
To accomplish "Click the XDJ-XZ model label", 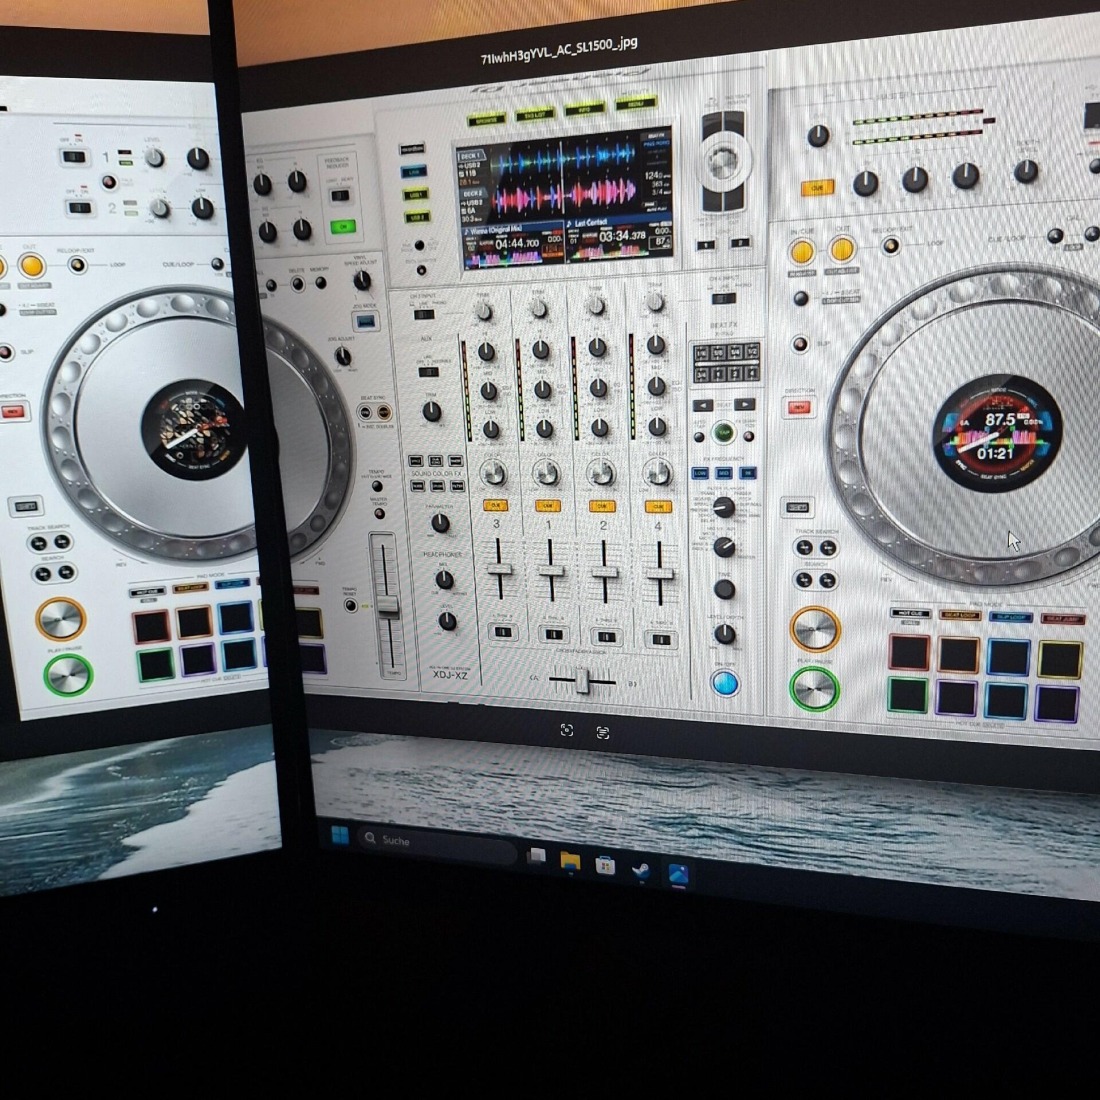I will coord(450,675).
